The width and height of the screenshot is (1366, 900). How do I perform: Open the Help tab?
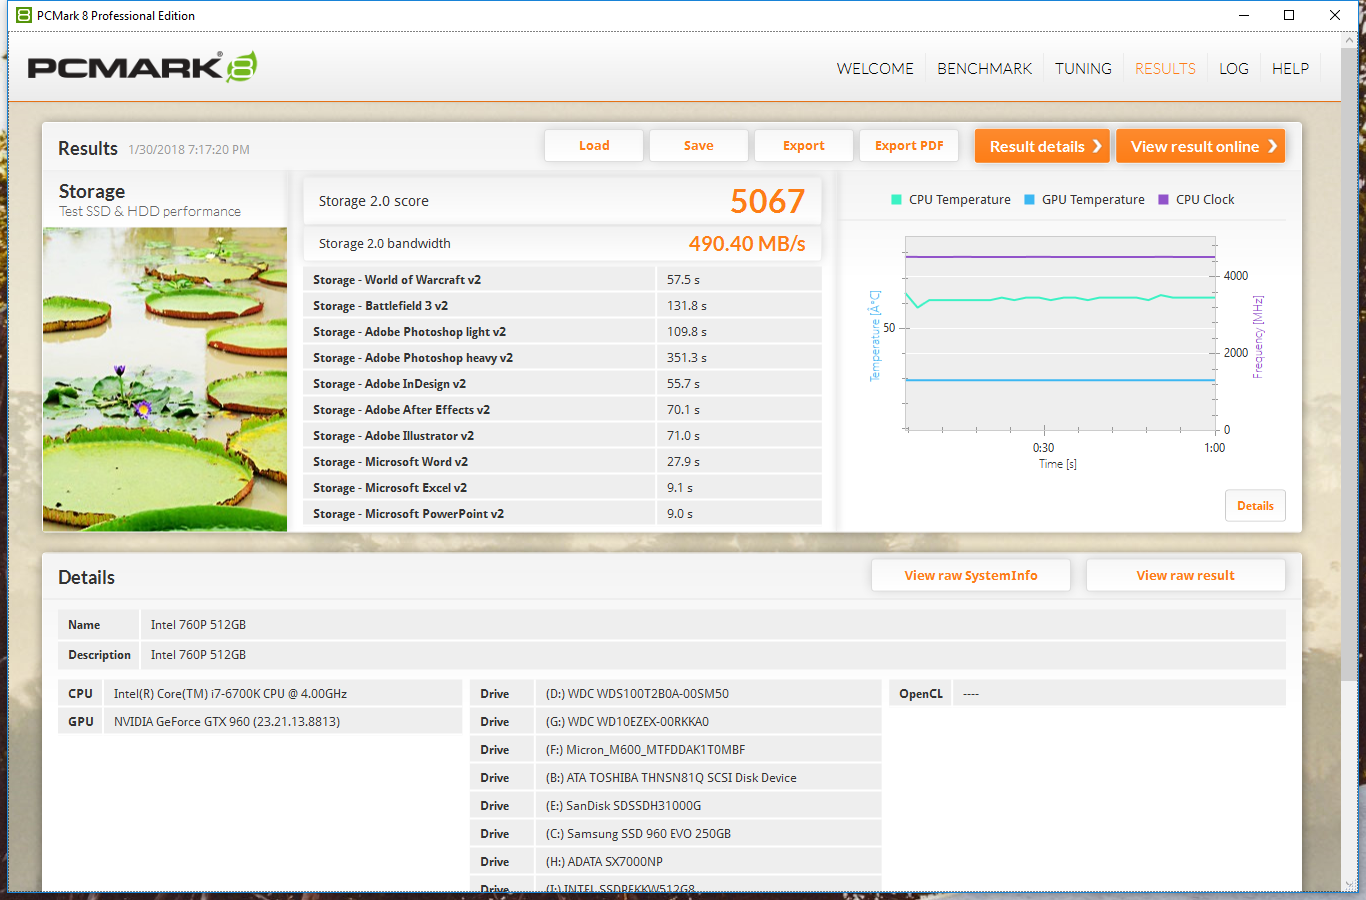click(x=1290, y=68)
